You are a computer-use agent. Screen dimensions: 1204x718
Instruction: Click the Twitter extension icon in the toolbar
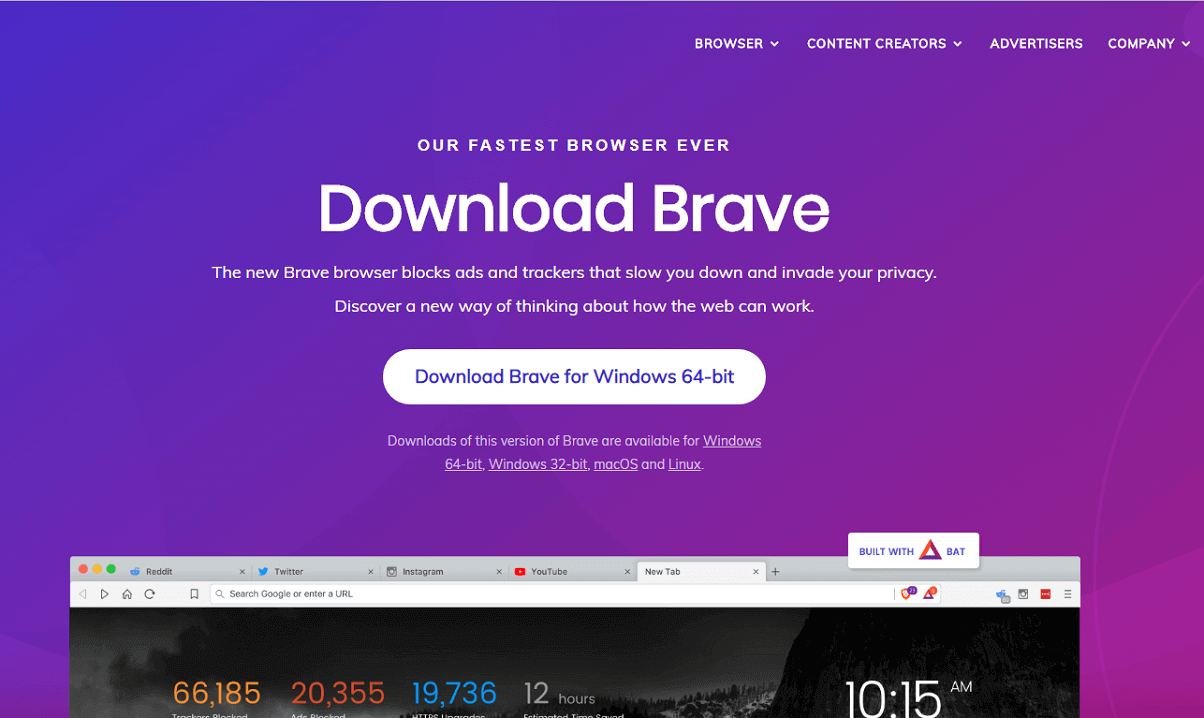(1001, 593)
